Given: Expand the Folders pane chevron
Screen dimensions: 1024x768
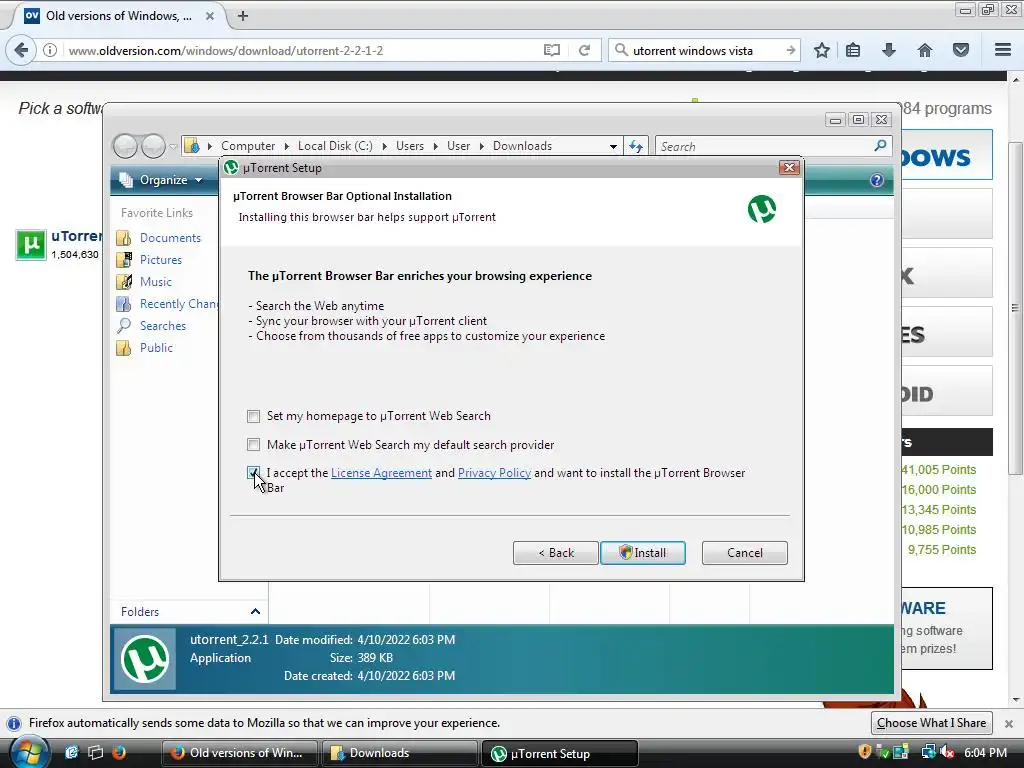Looking at the screenshot, I should (x=255, y=611).
